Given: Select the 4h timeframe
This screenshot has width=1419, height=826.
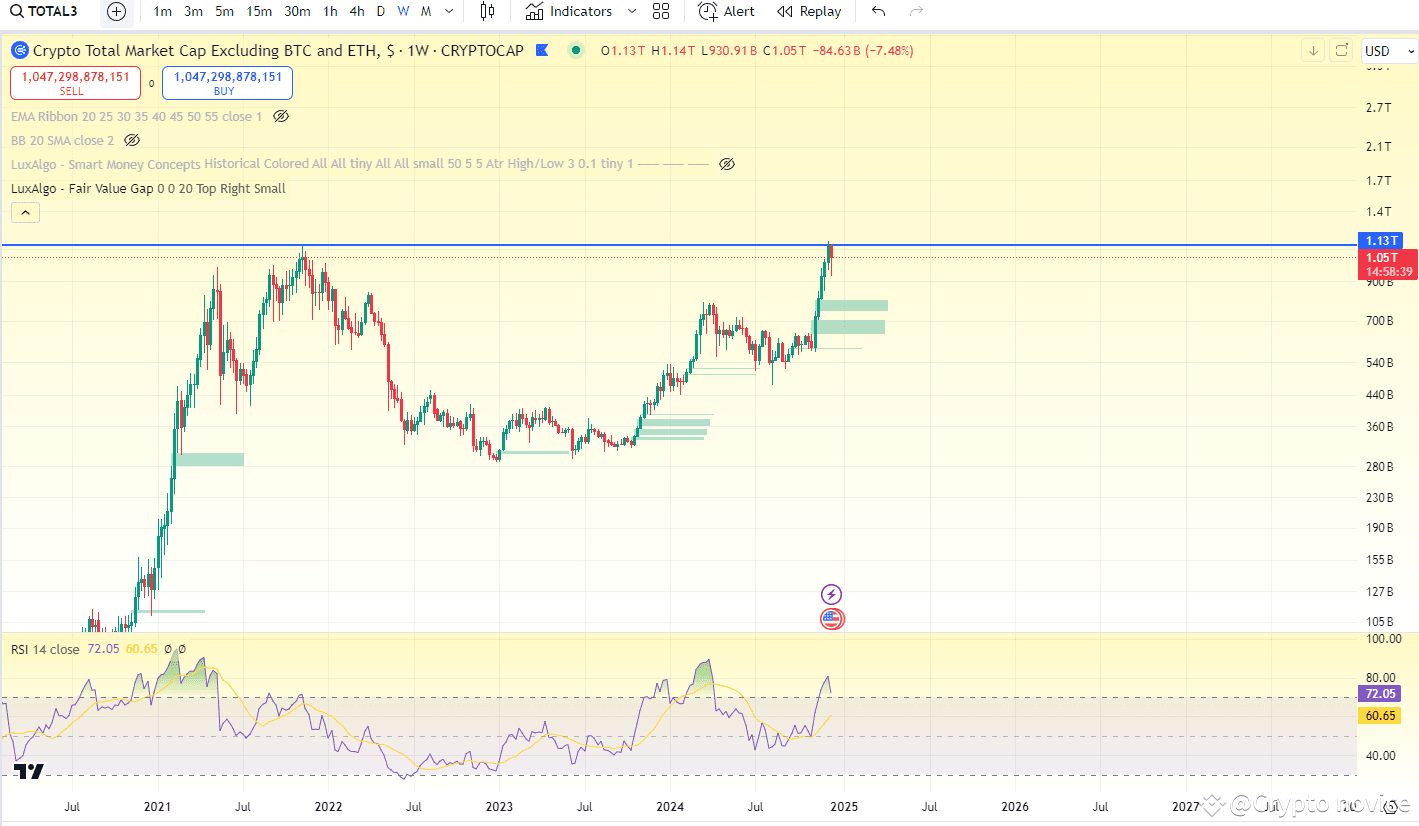Looking at the screenshot, I should tap(357, 11).
